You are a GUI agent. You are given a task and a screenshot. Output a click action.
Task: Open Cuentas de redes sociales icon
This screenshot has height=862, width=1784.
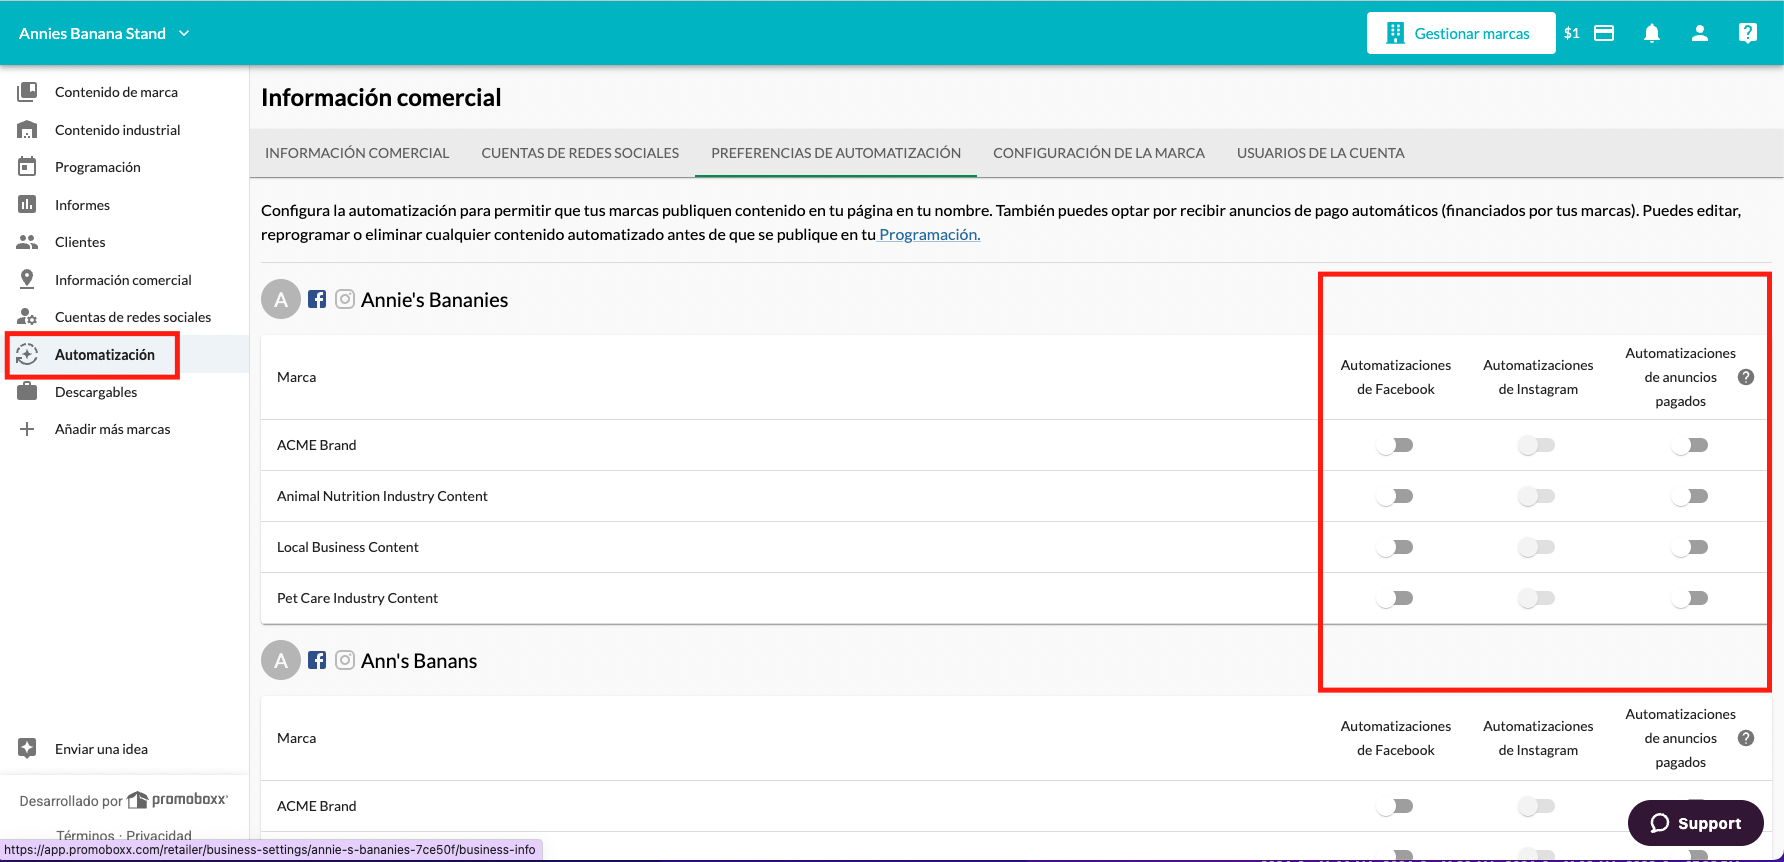pyautogui.click(x=27, y=317)
